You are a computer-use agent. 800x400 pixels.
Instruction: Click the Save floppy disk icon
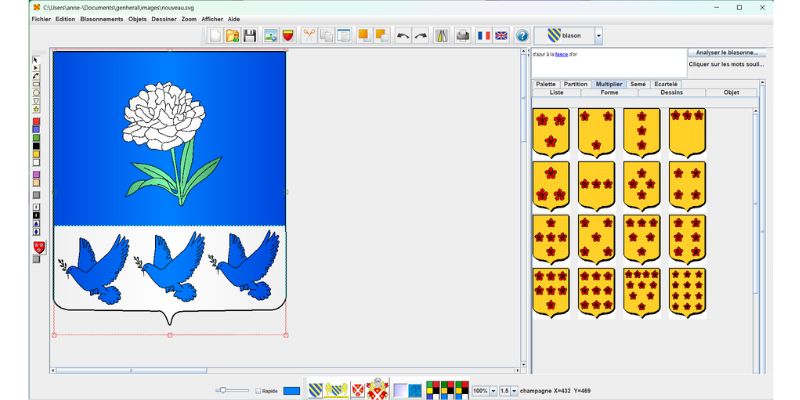[250, 35]
